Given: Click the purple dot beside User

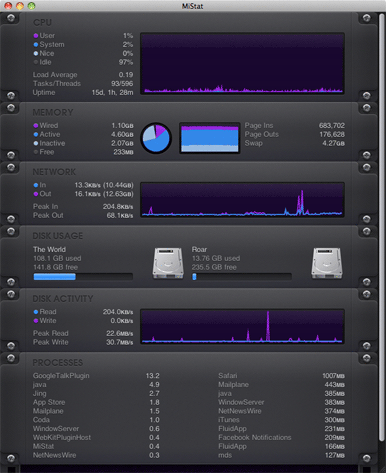Looking at the screenshot, I should click(36, 36).
